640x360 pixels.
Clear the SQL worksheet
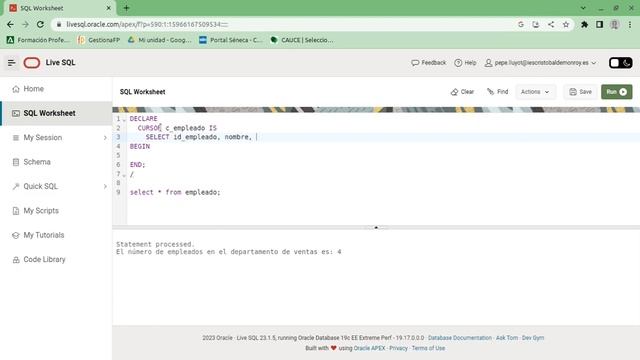[x=462, y=92]
